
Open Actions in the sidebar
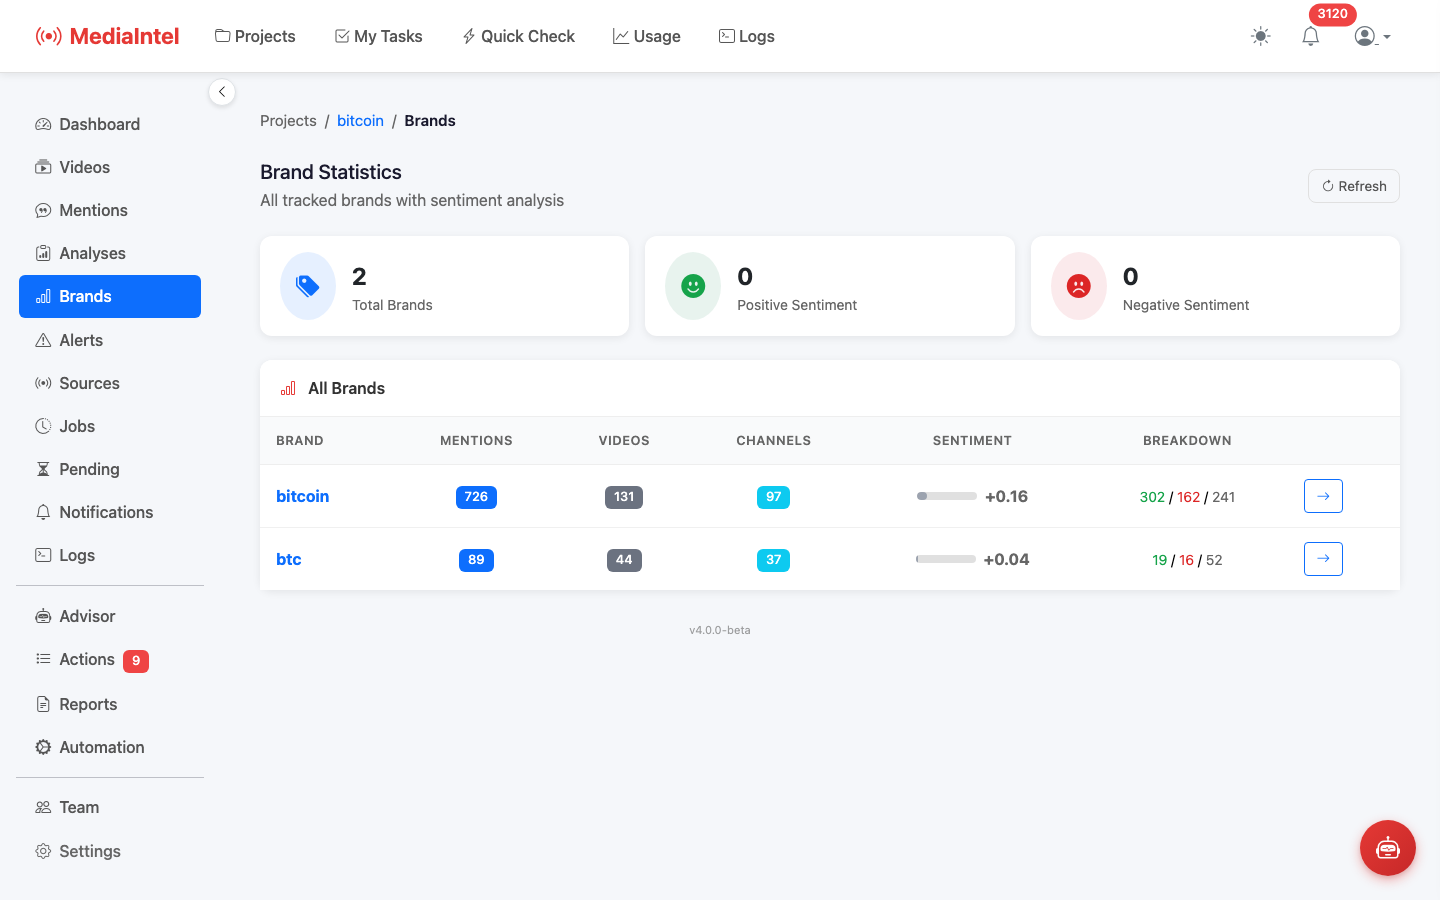pos(87,660)
